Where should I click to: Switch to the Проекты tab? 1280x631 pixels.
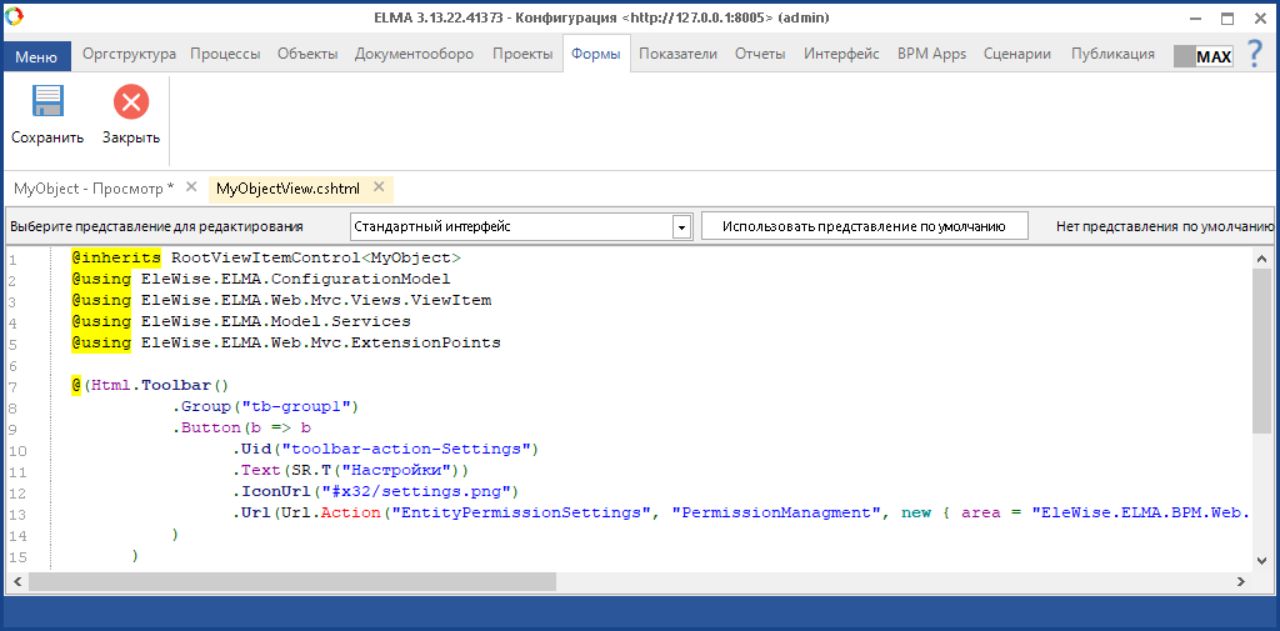tap(522, 54)
